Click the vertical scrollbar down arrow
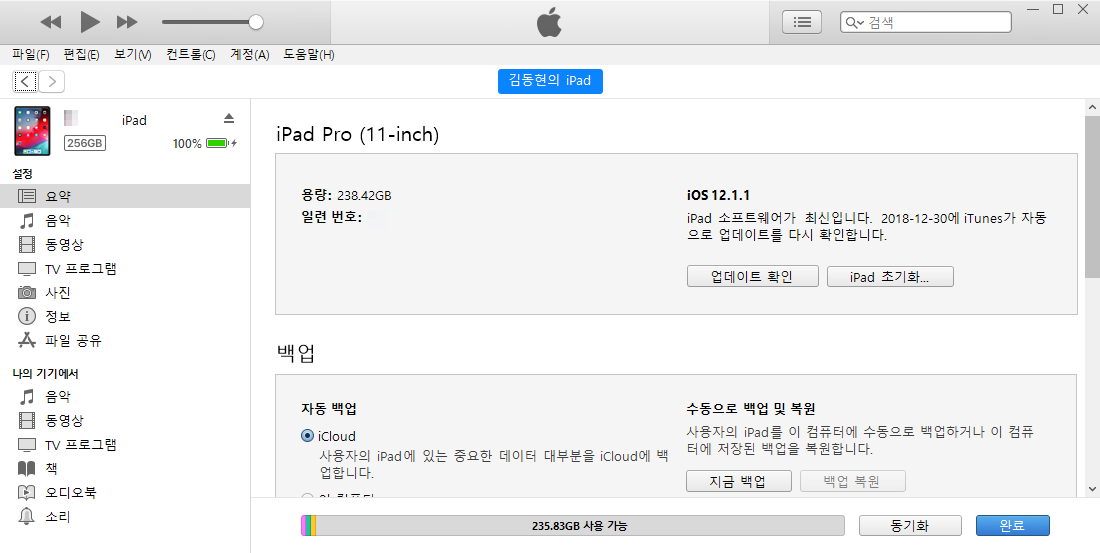 coord(1092,489)
